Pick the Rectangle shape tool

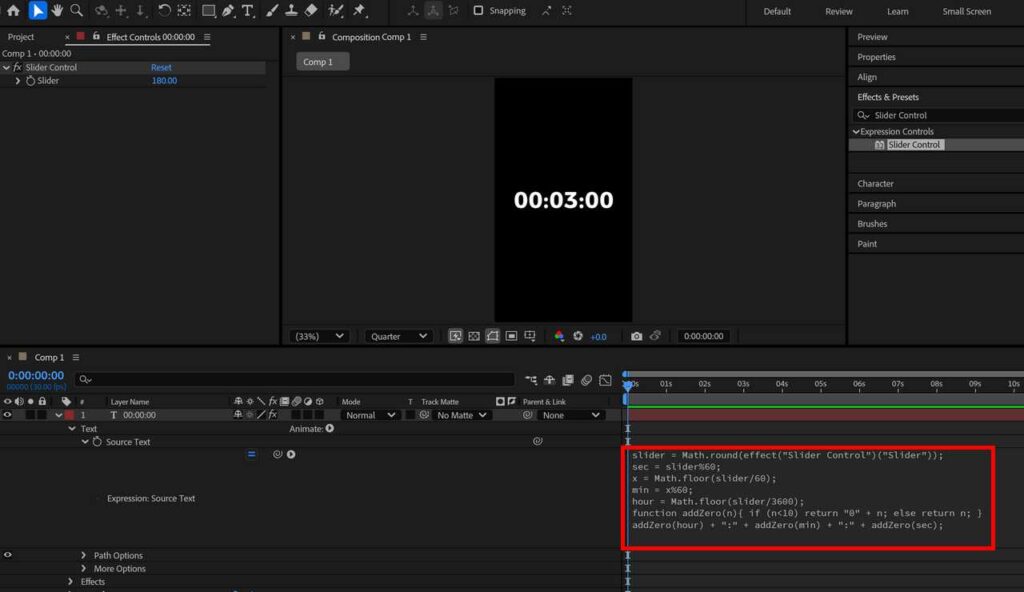click(x=208, y=10)
